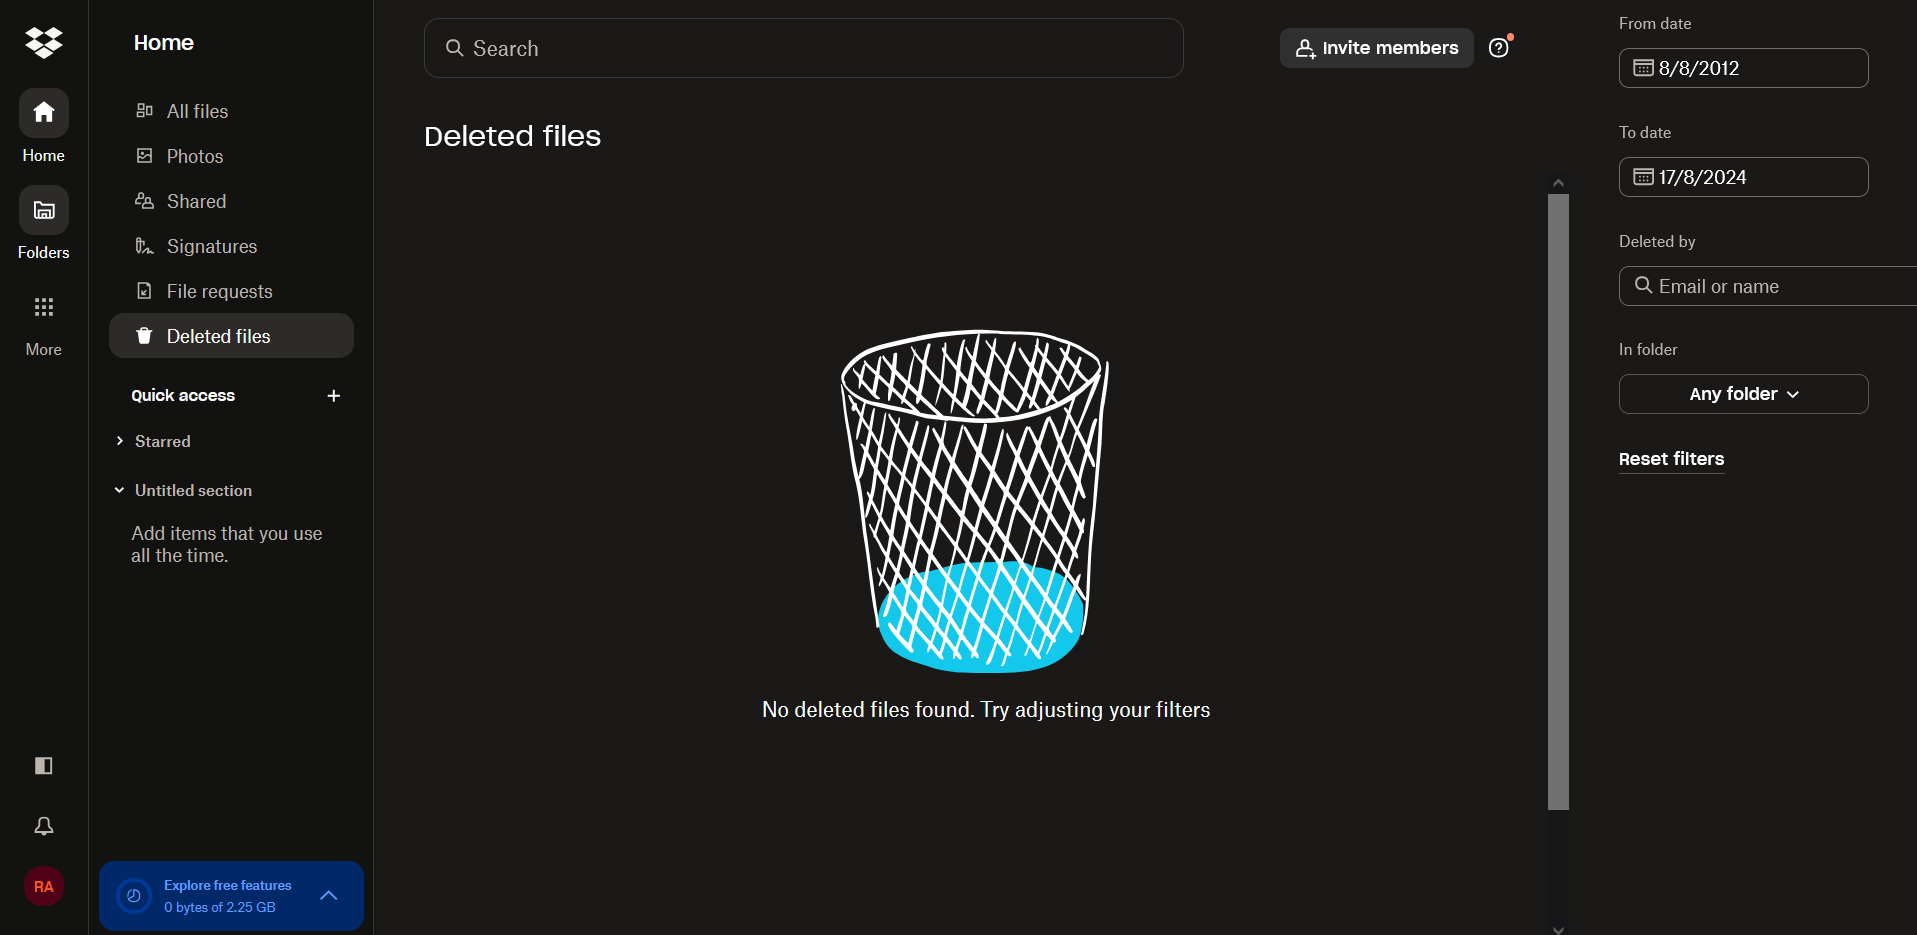
Task: Focus the Deleted by email or name field
Action: 1770,286
